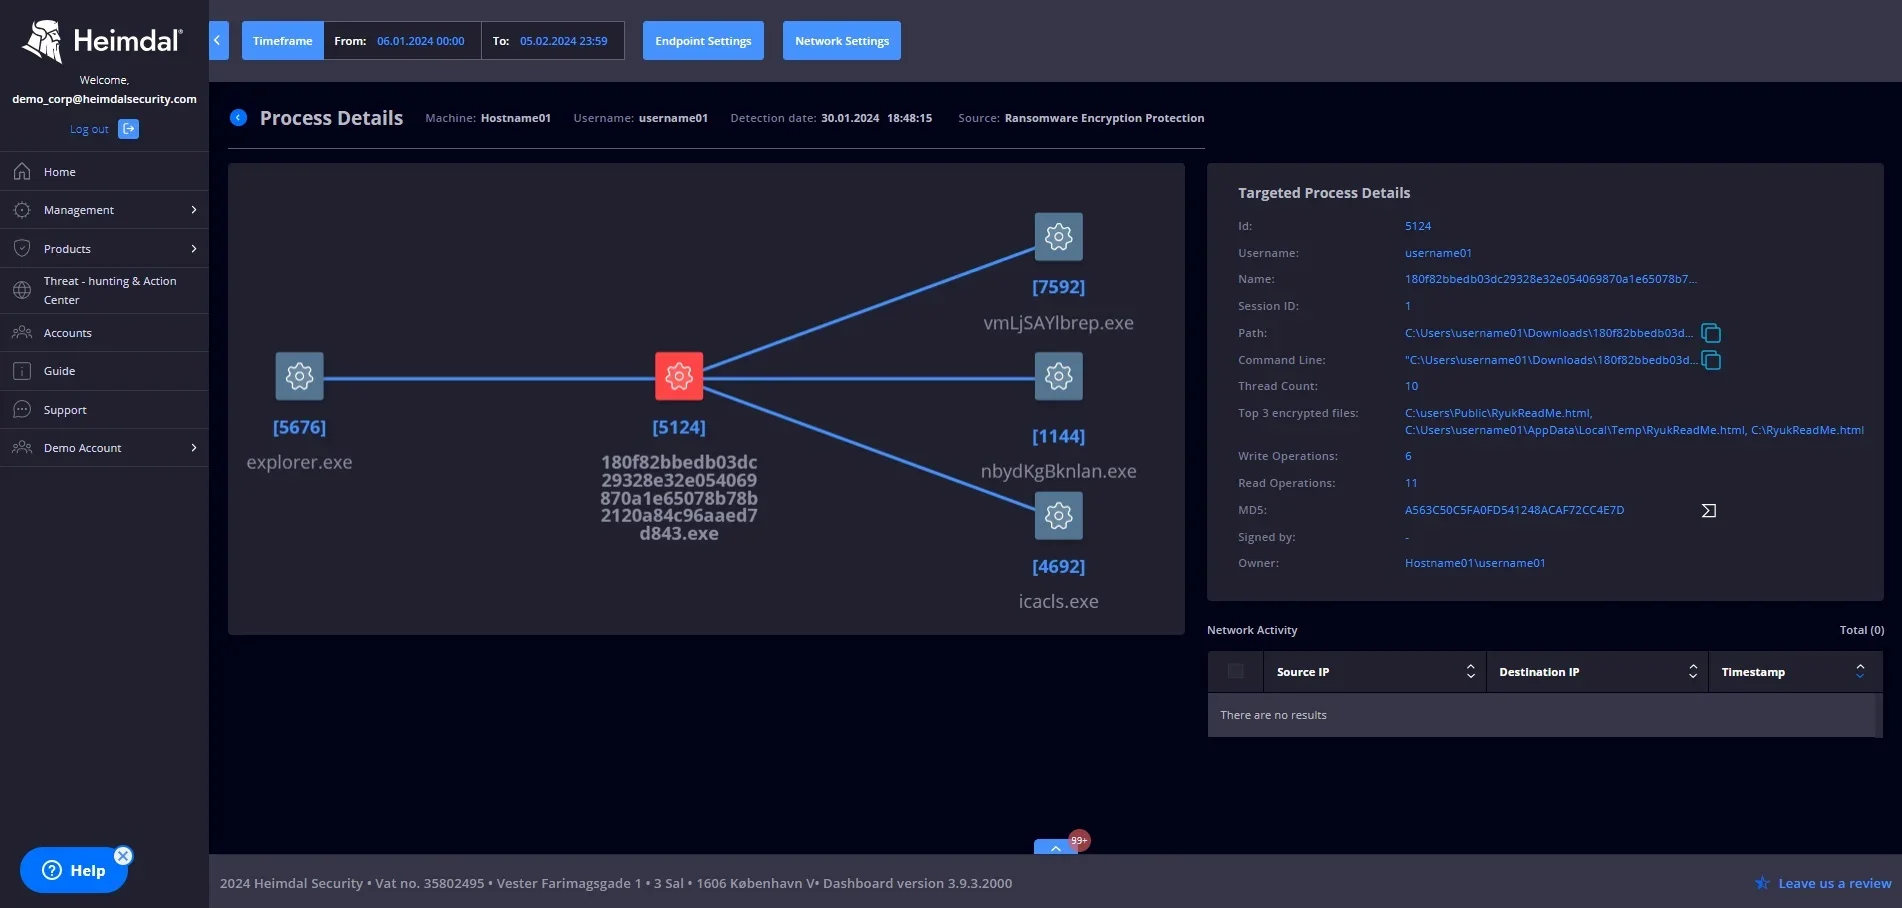
Task: Click the question mark Help icon
Action: 52,871
